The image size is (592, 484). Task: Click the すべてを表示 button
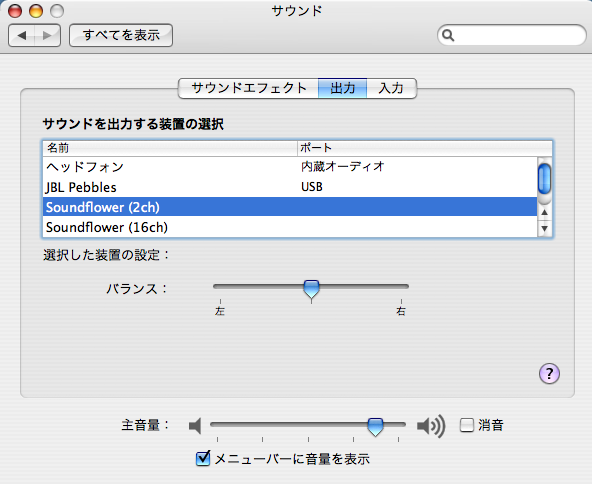[121, 35]
